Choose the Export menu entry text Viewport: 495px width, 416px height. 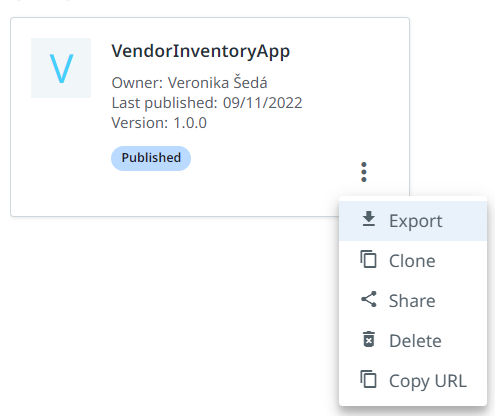coord(416,221)
